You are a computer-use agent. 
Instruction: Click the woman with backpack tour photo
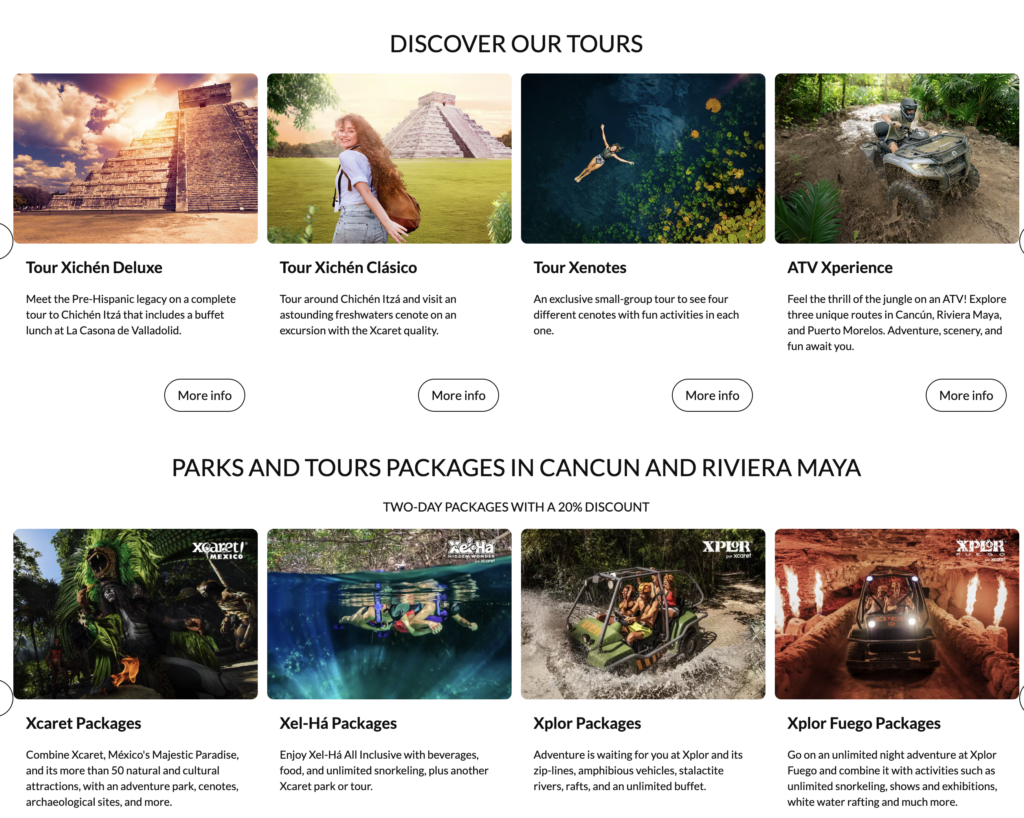(x=389, y=159)
